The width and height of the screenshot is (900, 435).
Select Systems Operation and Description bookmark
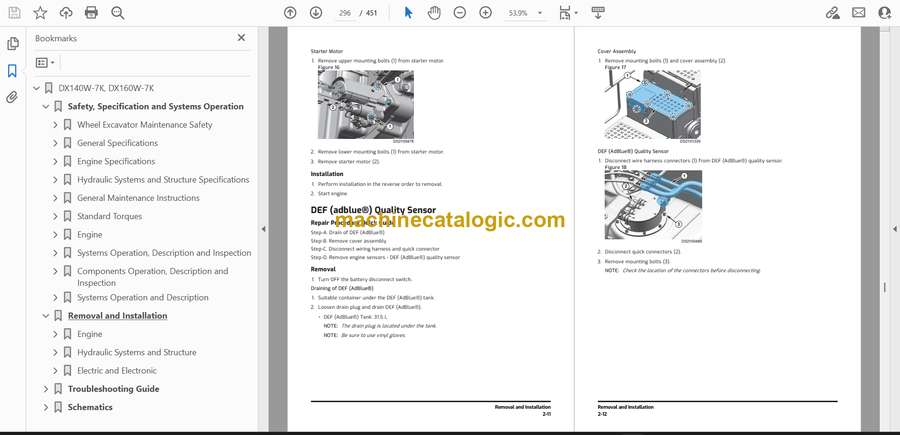(x=142, y=297)
